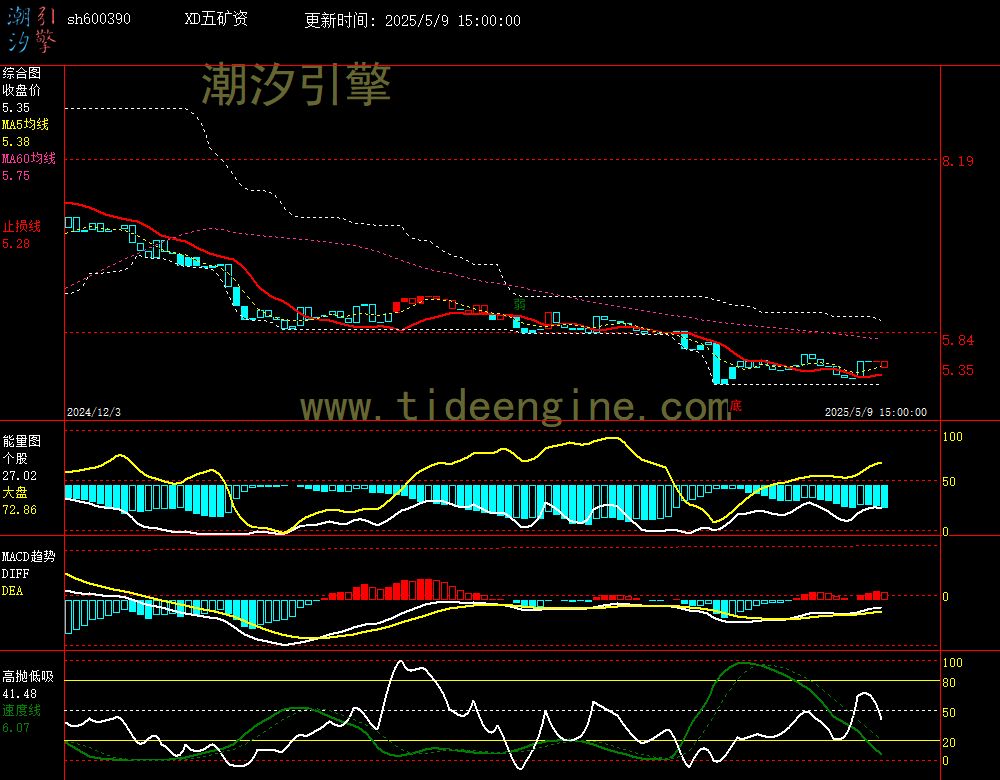The width and height of the screenshot is (1000, 780).
Task: Click the green 弱 marker on chart
Action: click(520, 305)
